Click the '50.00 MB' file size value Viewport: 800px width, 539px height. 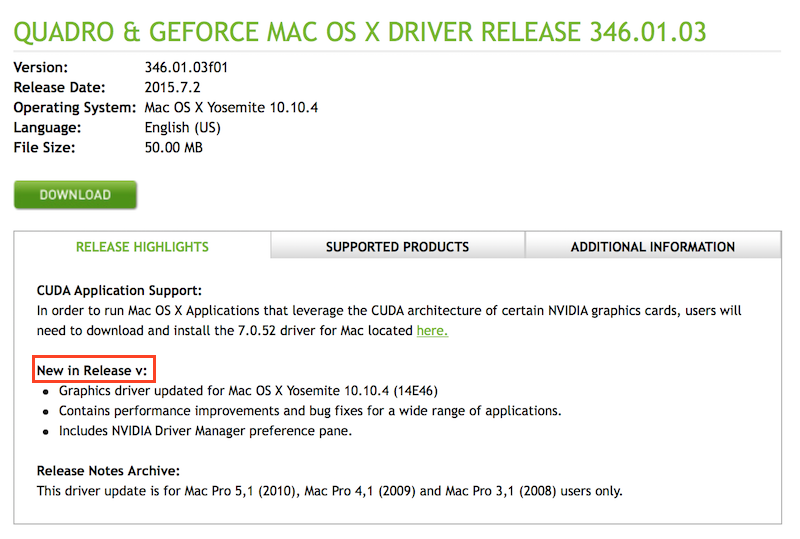(x=173, y=148)
